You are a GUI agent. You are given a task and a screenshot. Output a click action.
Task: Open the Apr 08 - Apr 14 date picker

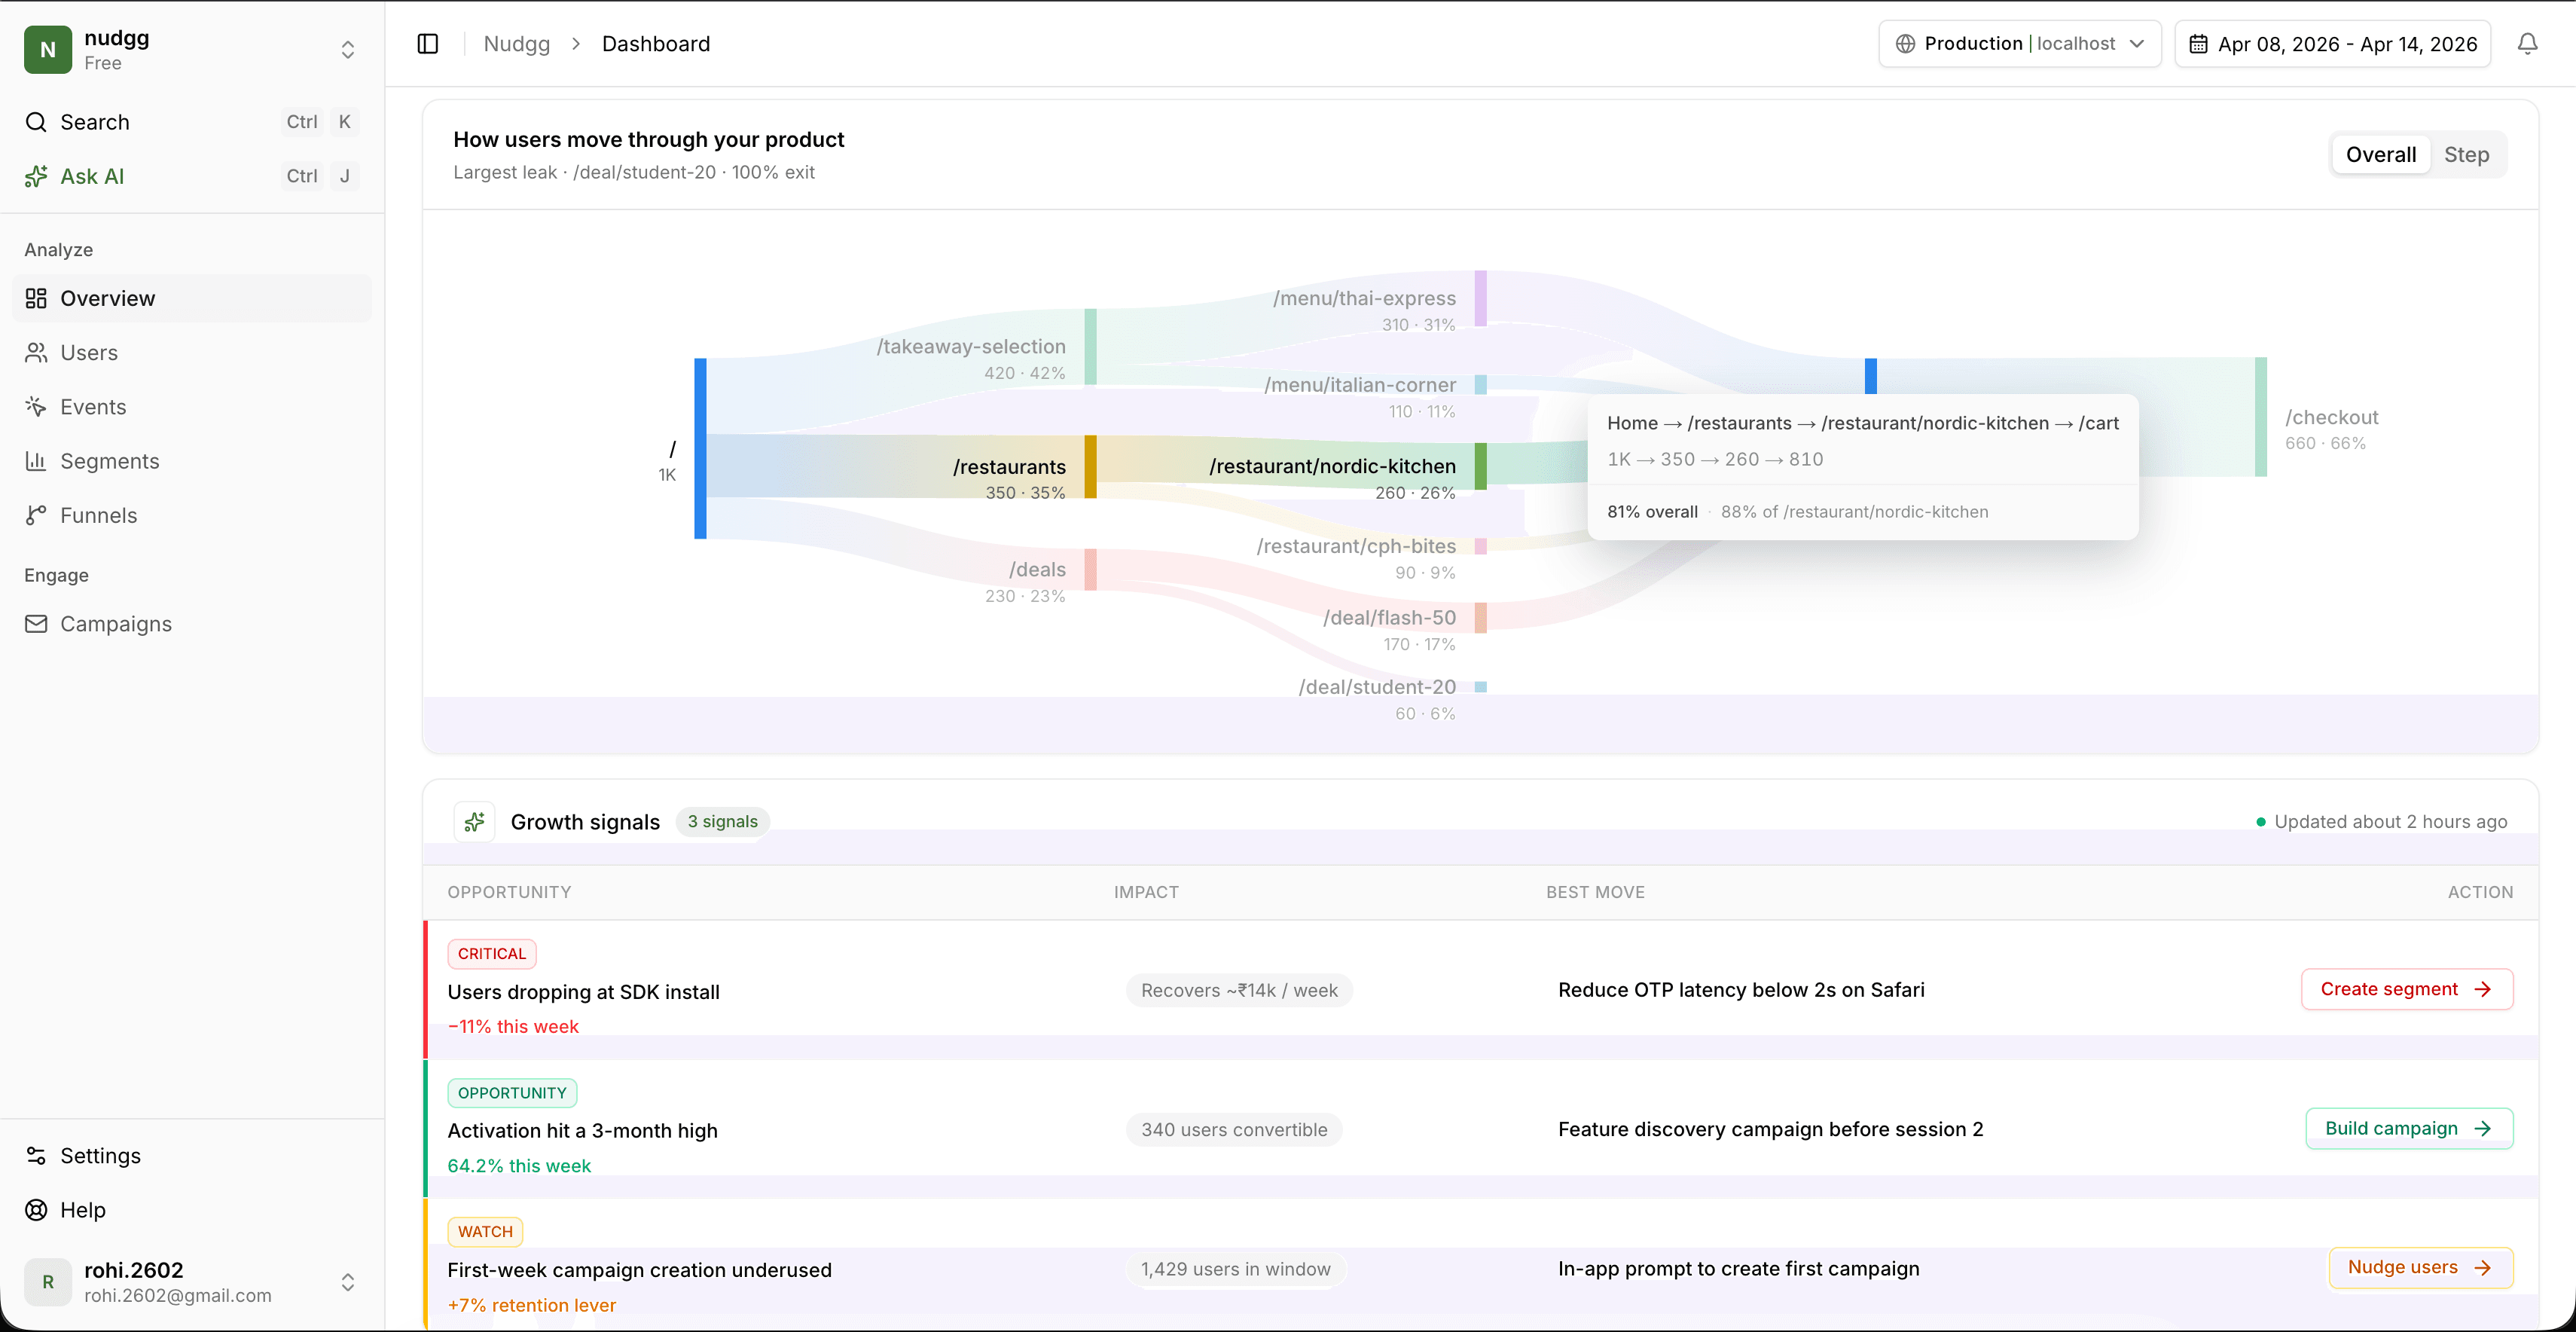[x=2333, y=44]
